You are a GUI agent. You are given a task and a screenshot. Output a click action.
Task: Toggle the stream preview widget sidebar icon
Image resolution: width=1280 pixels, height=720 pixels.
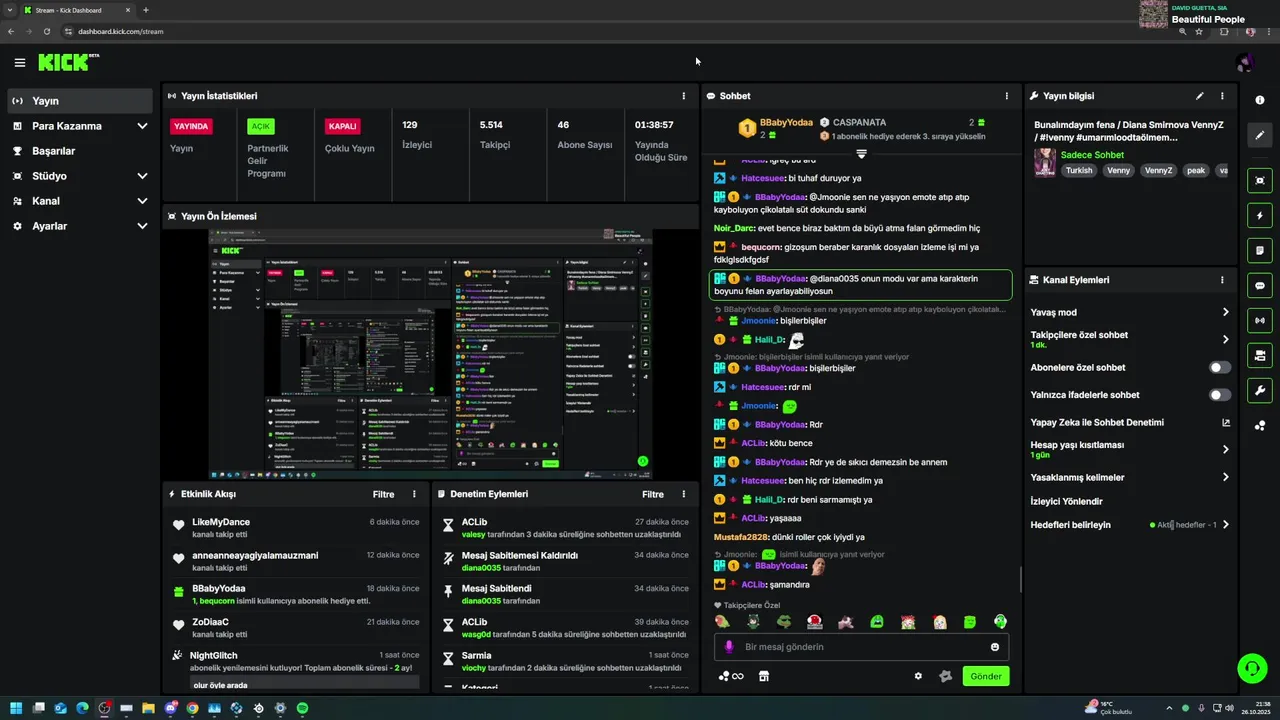point(1260,180)
